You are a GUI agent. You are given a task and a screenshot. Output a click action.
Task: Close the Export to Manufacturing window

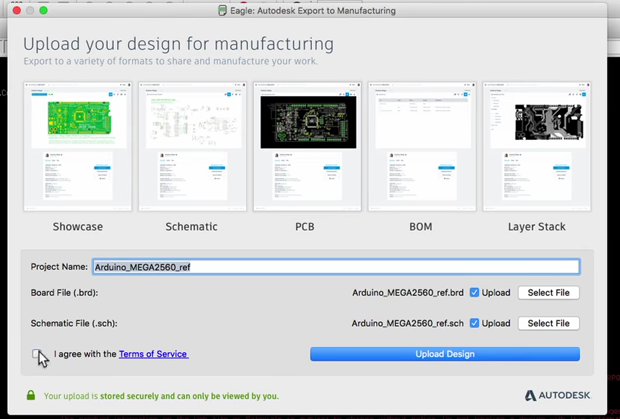click(x=17, y=11)
